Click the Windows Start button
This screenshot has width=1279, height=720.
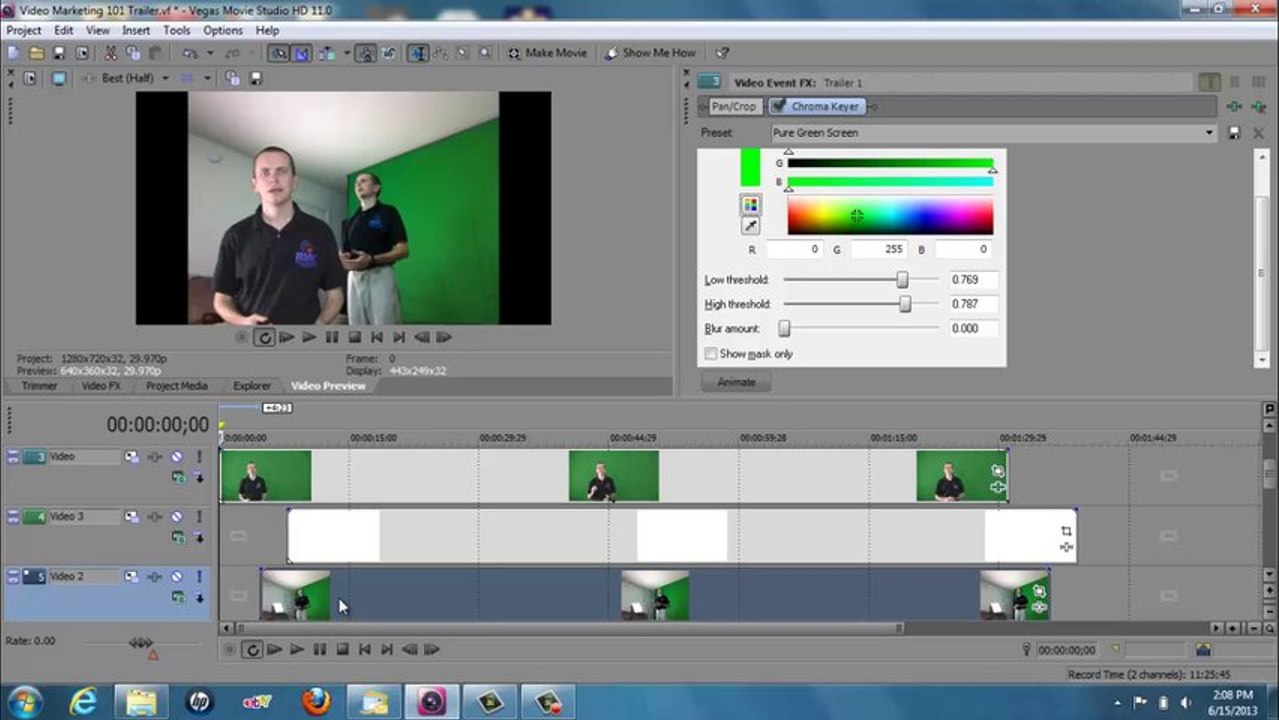coord(24,701)
